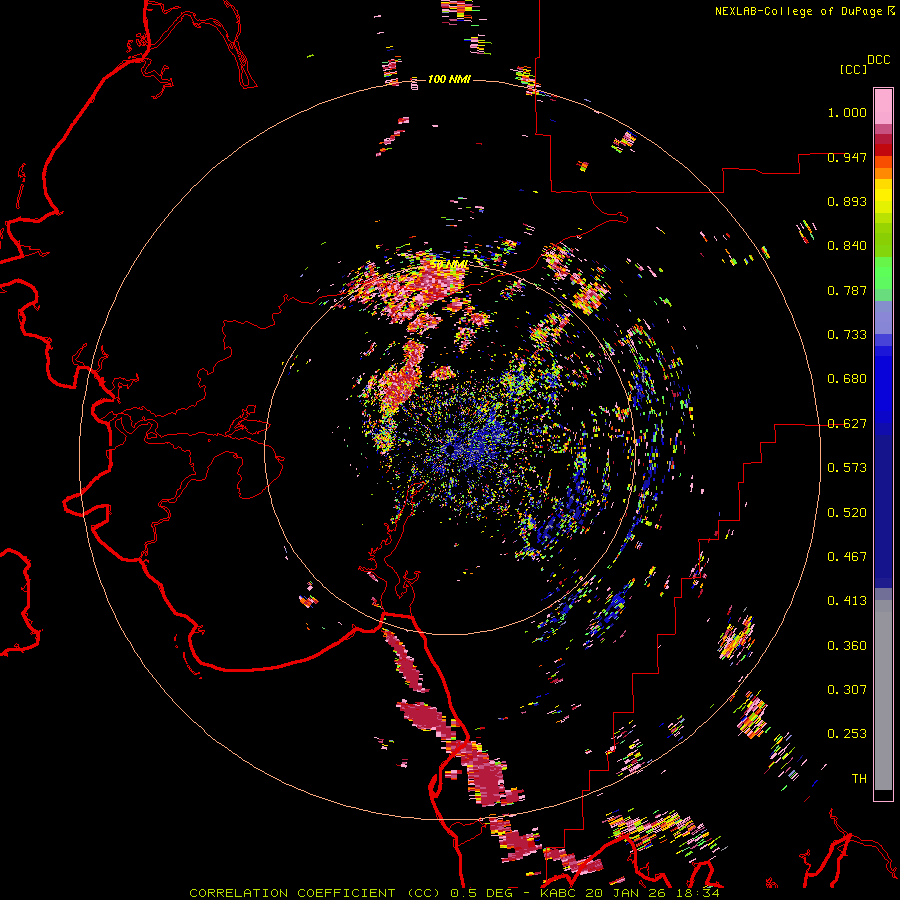Click the 0.680 scale value
This screenshot has width=900, height=900.
pos(847,379)
